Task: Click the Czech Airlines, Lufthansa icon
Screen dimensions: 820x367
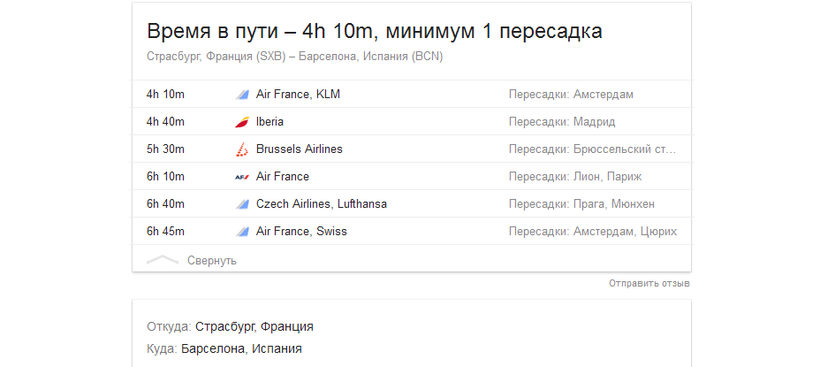Action: click(x=242, y=204)
